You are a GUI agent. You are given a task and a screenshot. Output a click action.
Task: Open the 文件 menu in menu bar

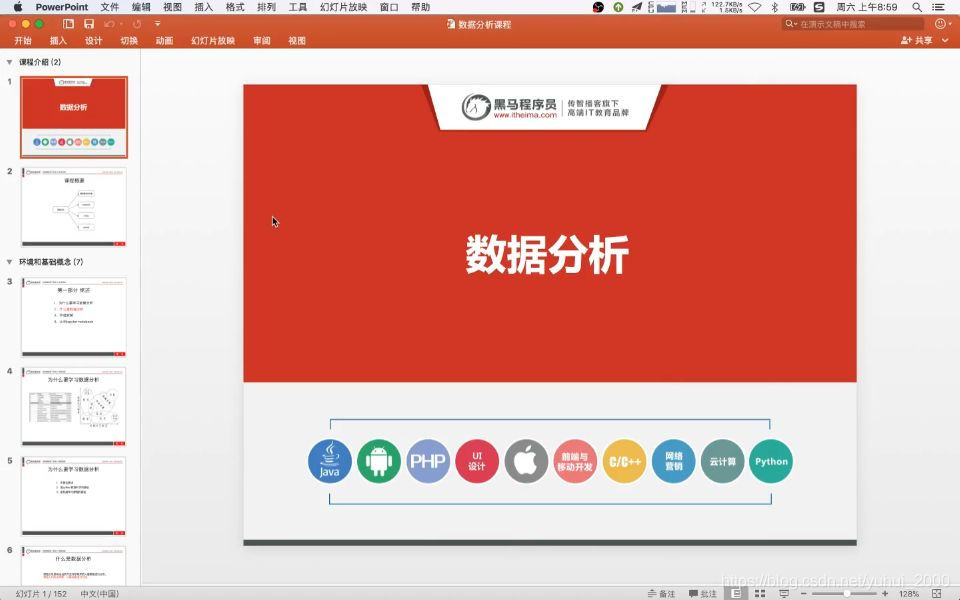click(110, 7)
